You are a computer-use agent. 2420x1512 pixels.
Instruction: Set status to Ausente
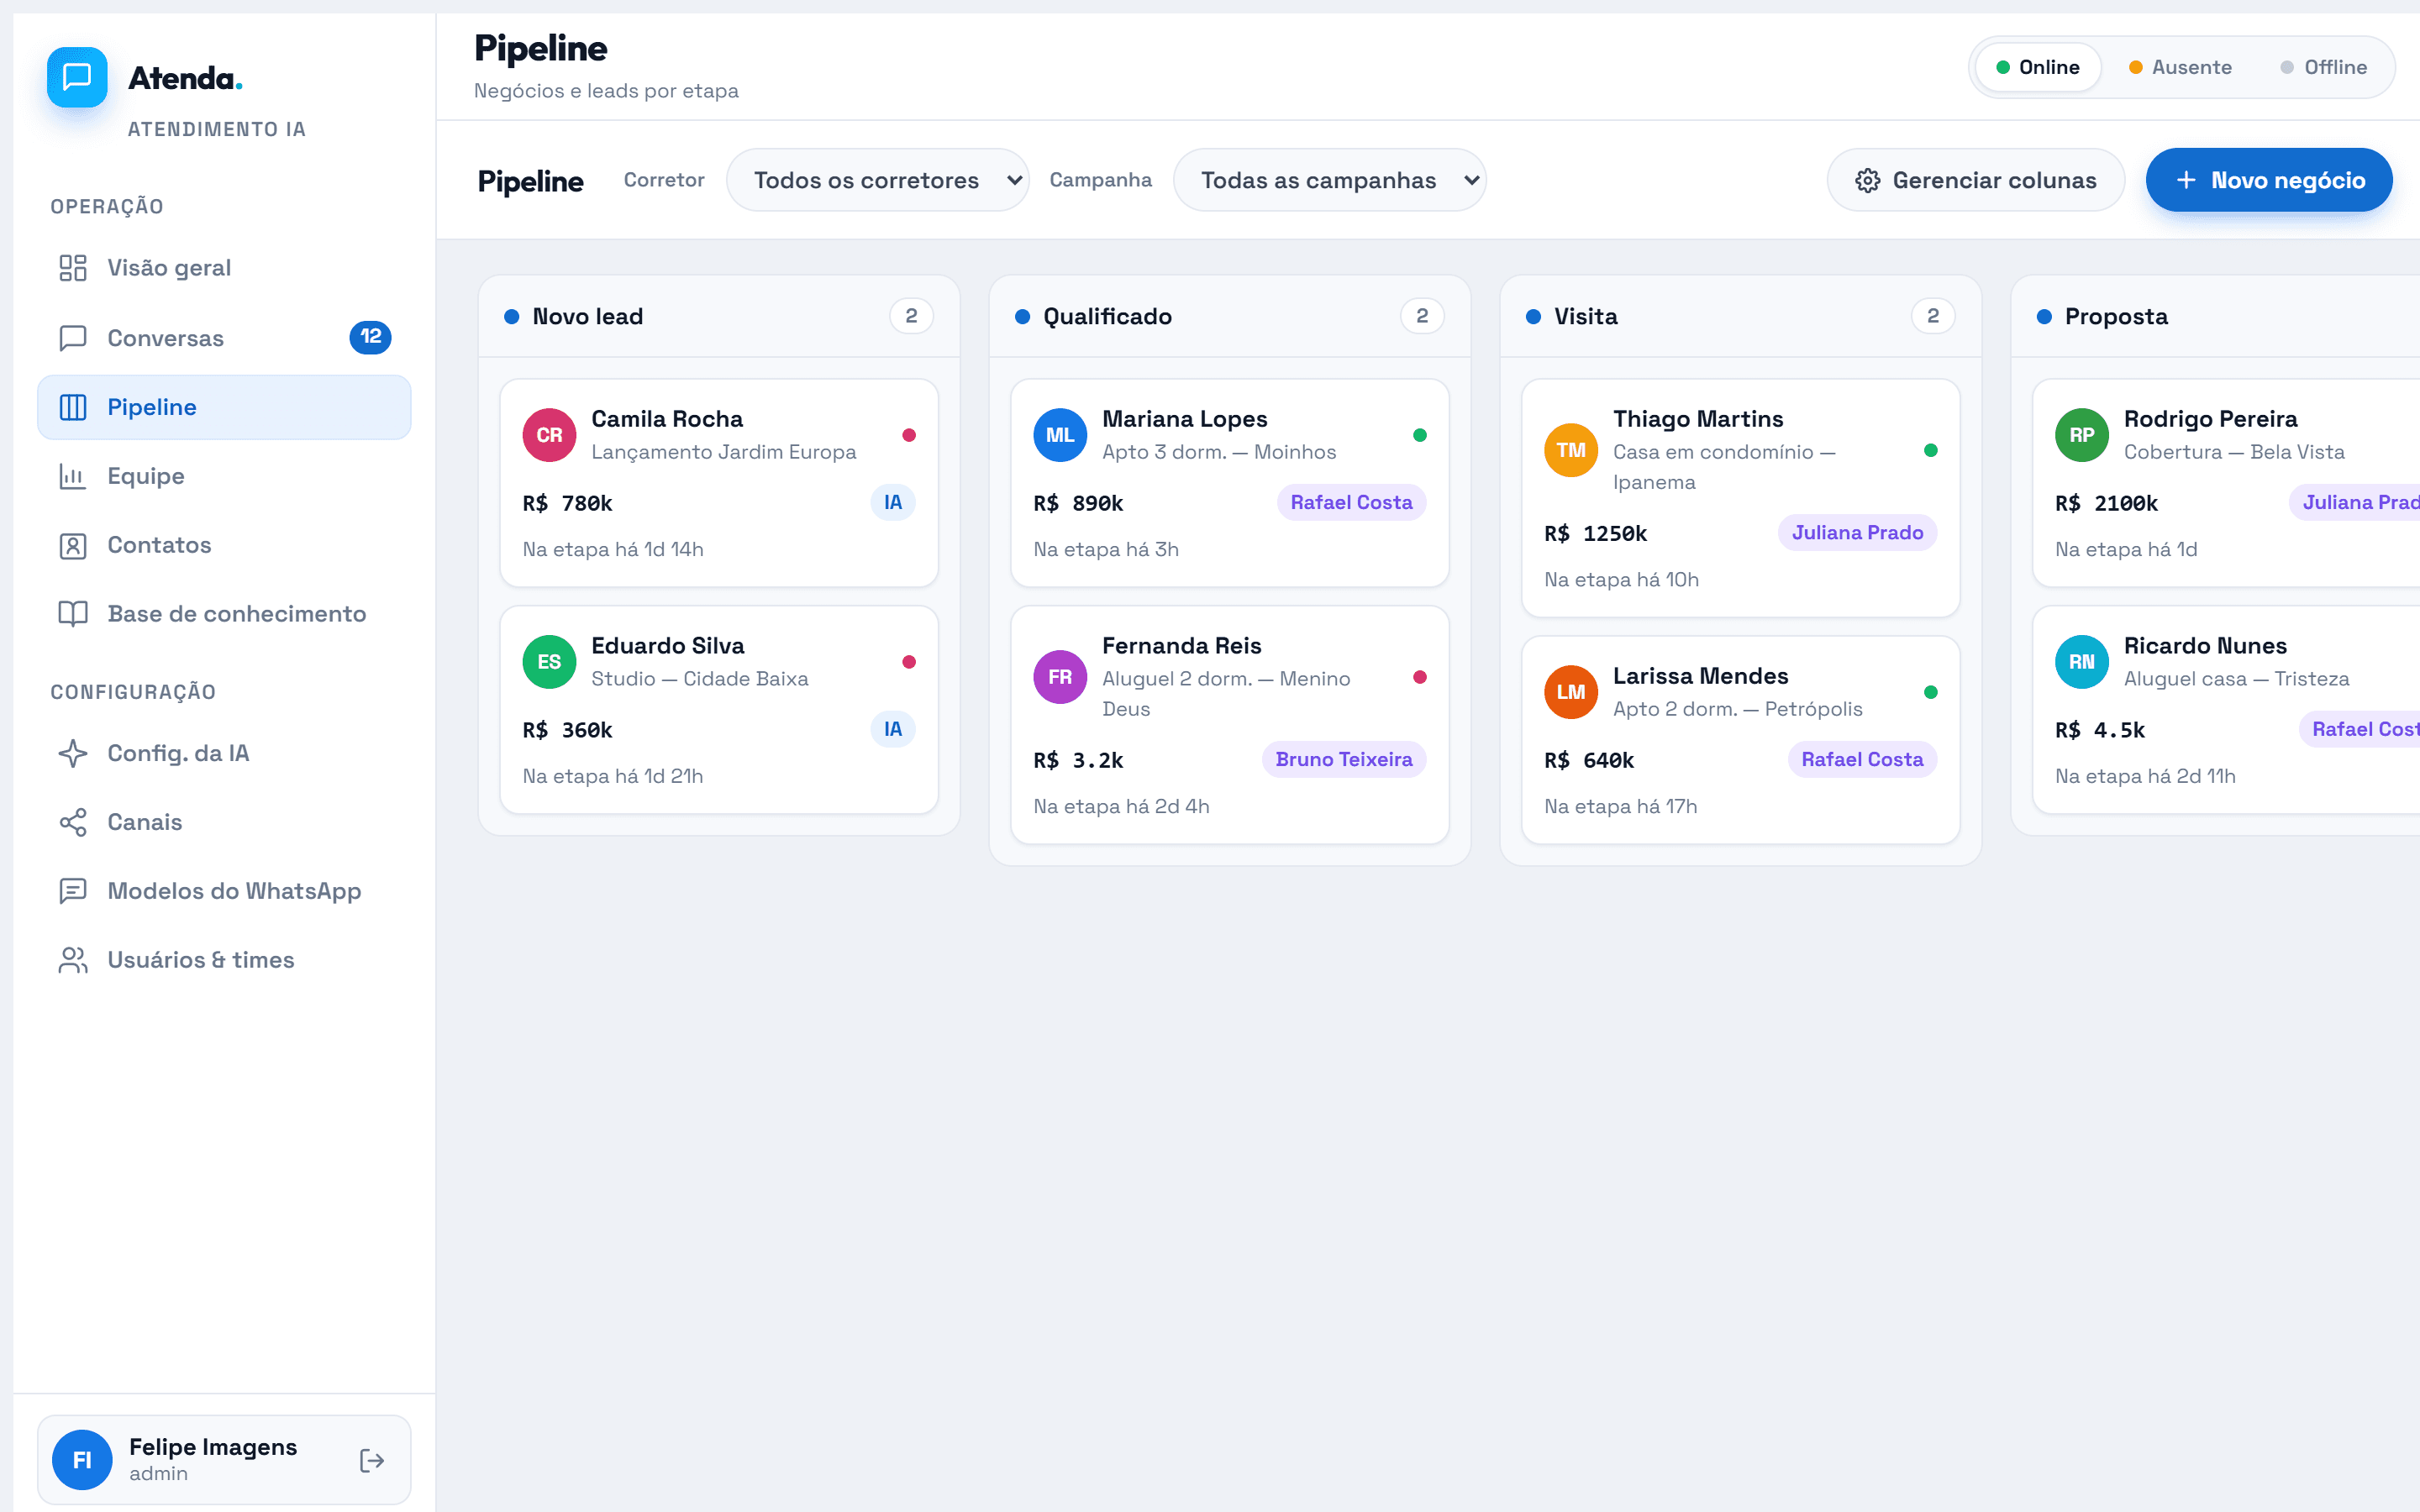pos(2180,67)
